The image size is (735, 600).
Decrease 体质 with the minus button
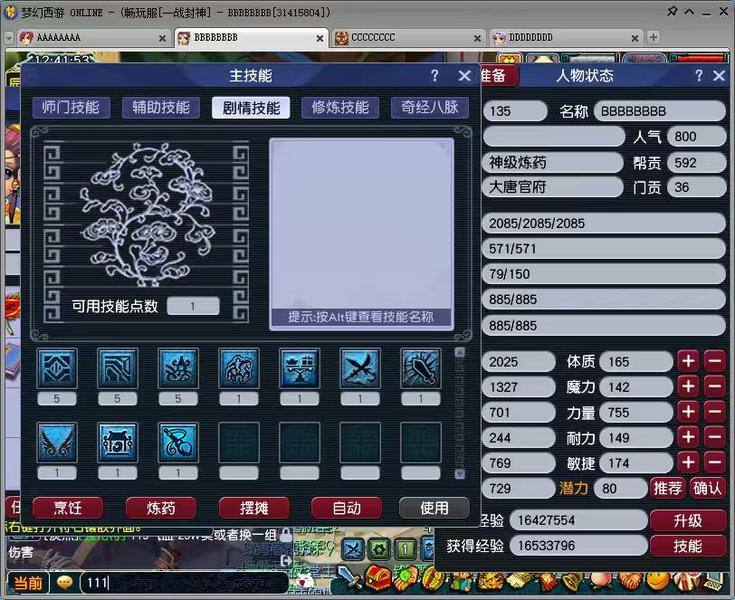[x=715, y=361]
